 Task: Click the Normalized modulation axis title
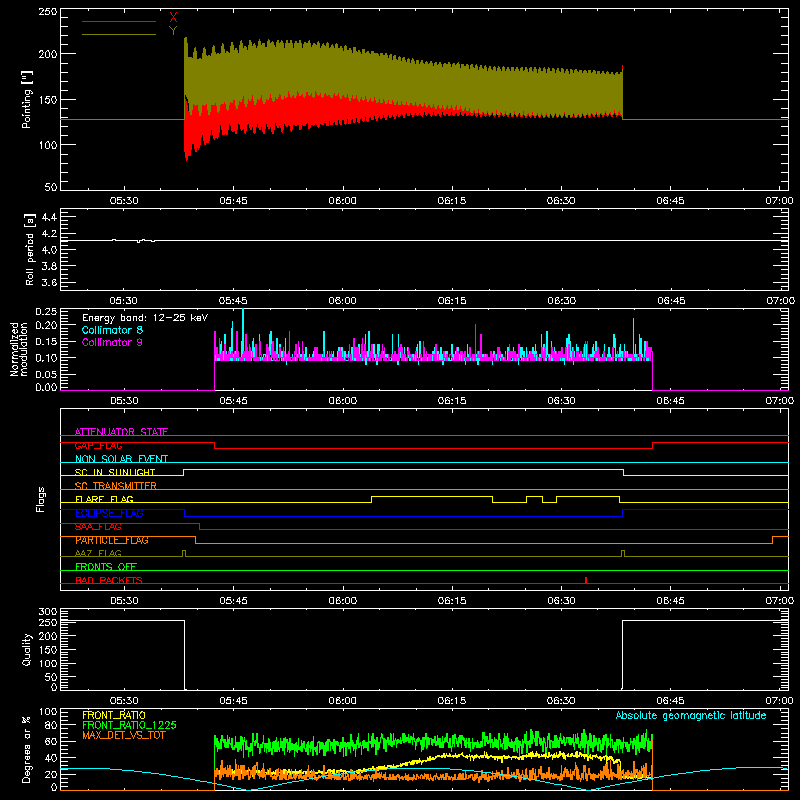click(19, 349)
